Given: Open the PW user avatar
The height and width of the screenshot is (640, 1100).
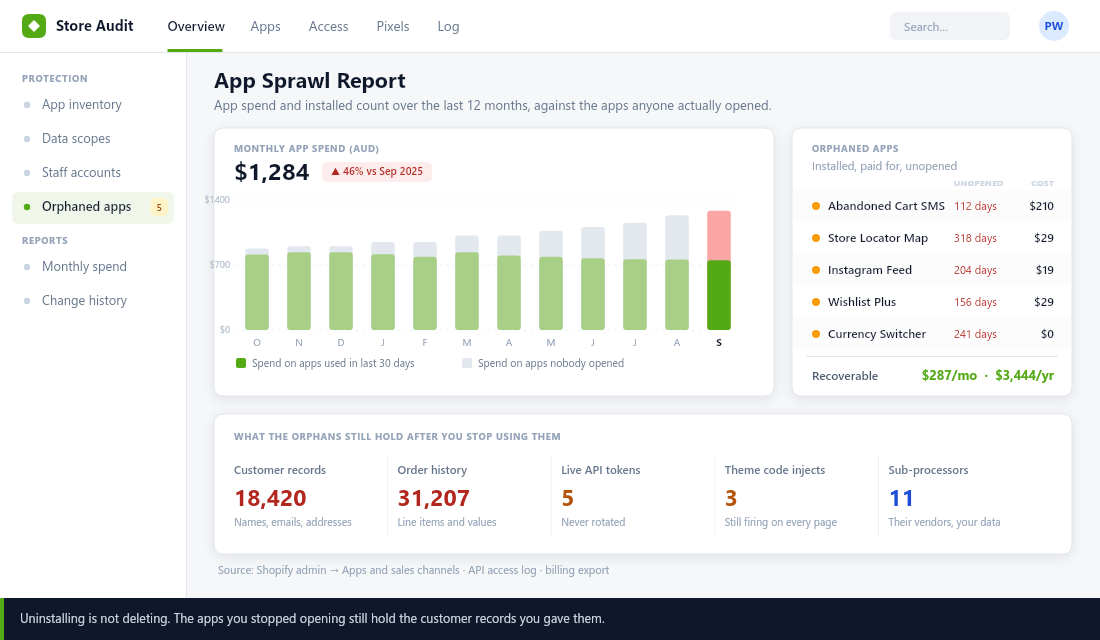Looking at the screenshot, I should (x=1053, y=26).
